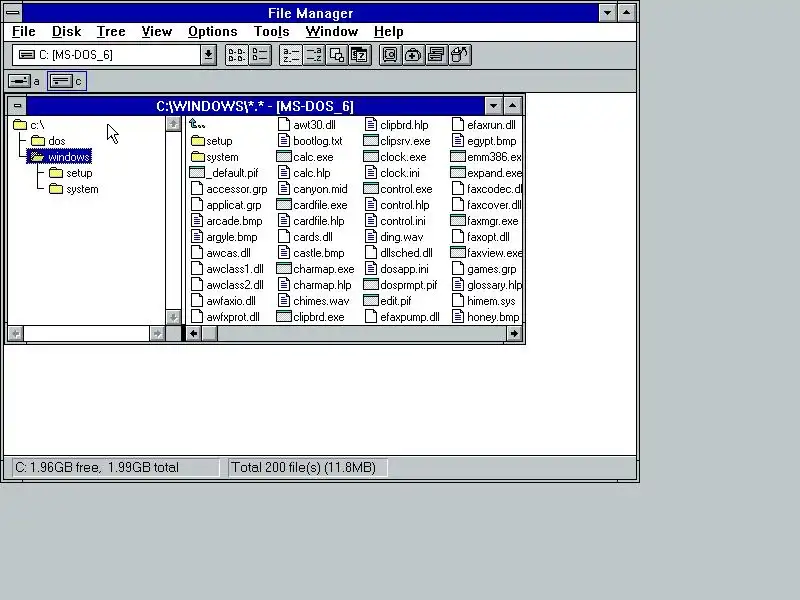Open the C:\WINDOWS child window control menu
Viewport: 800px width, 600px height.
pos(17,106)
